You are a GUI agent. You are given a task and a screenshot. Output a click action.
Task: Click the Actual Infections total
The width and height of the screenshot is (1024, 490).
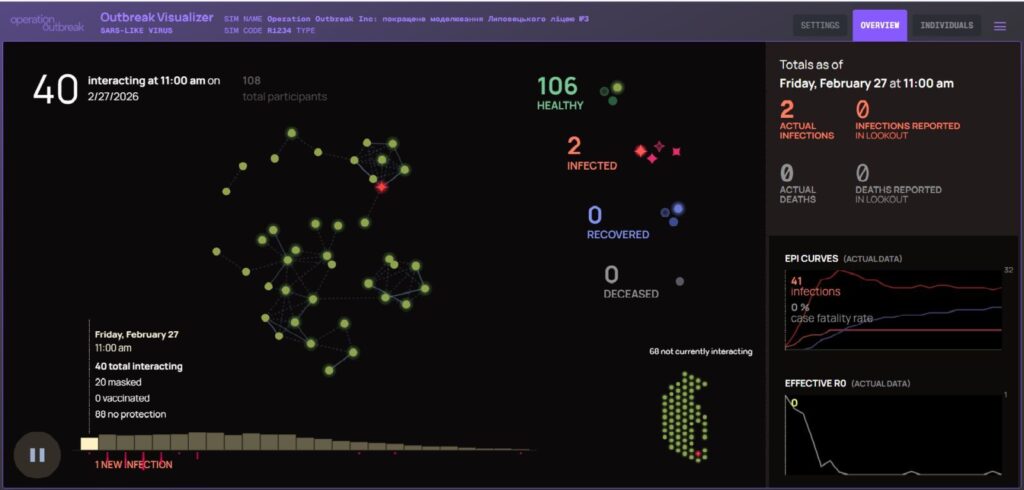click(x=806, y=118)
